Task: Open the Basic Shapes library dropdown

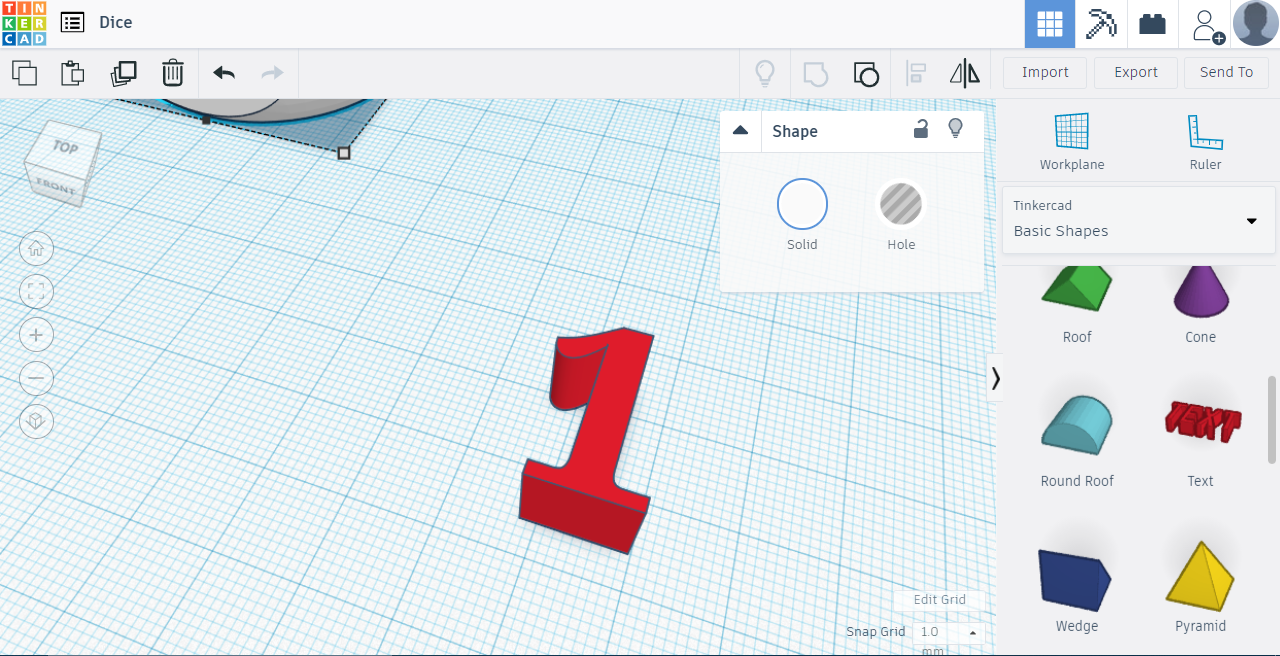Action: pos(1139,219)
